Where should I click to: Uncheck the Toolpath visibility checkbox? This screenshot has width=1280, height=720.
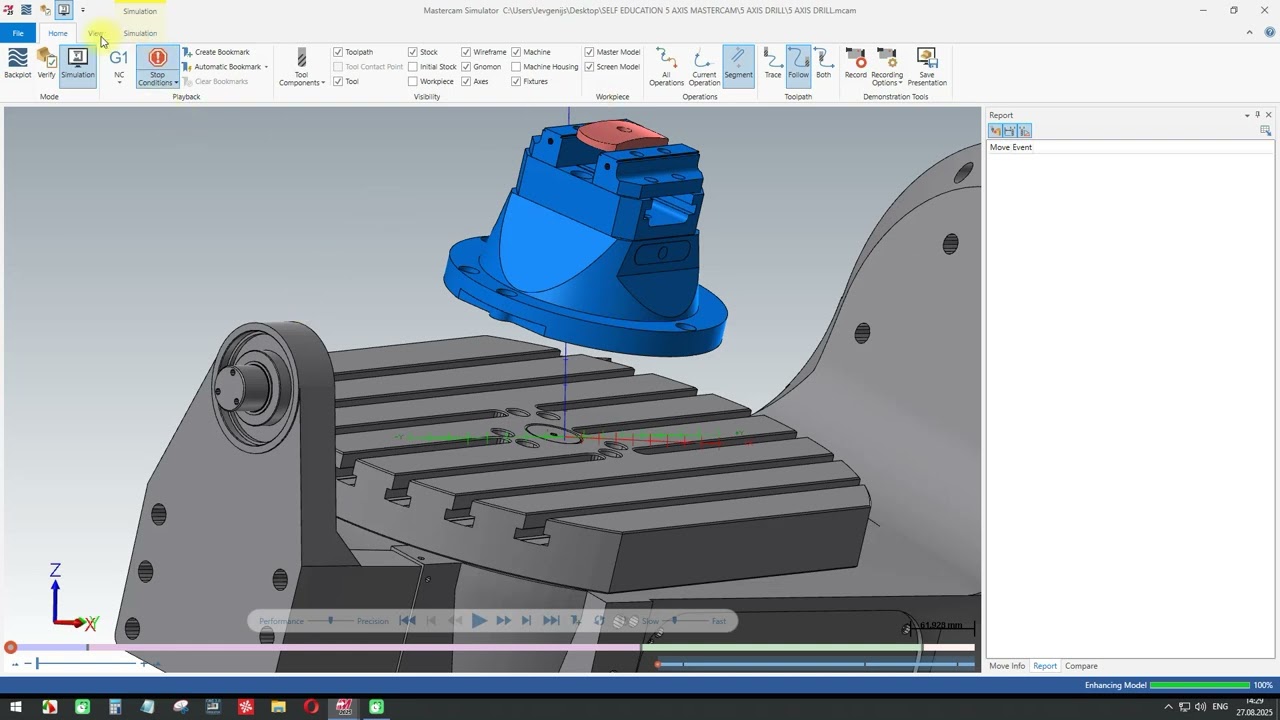(x=338, y=52)
